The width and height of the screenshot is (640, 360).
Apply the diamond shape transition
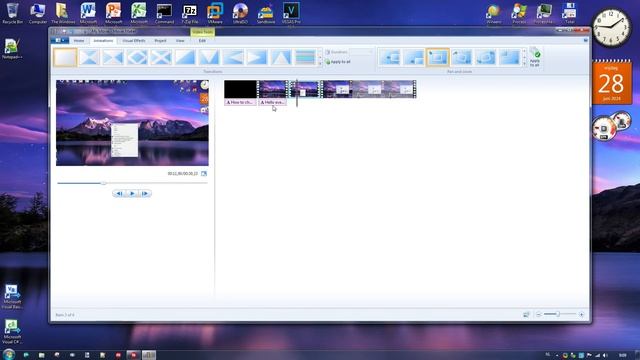pyautogui.click(x=137, y=58)
